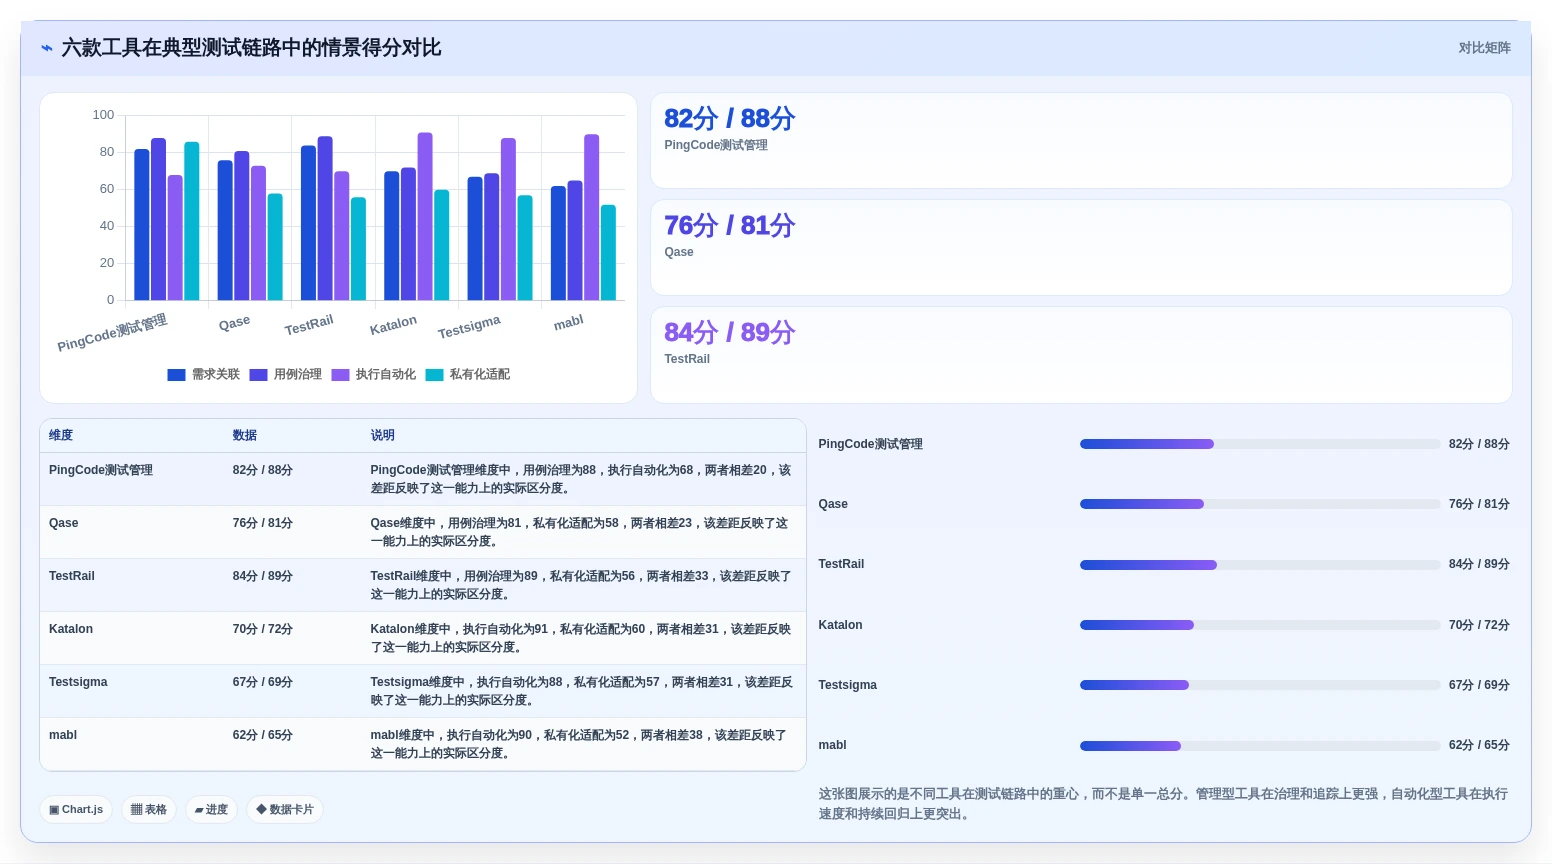Viewport: 1552px width, 864px height.
Task: Click the Testsigma progress bar
Action: point(1260,685)
